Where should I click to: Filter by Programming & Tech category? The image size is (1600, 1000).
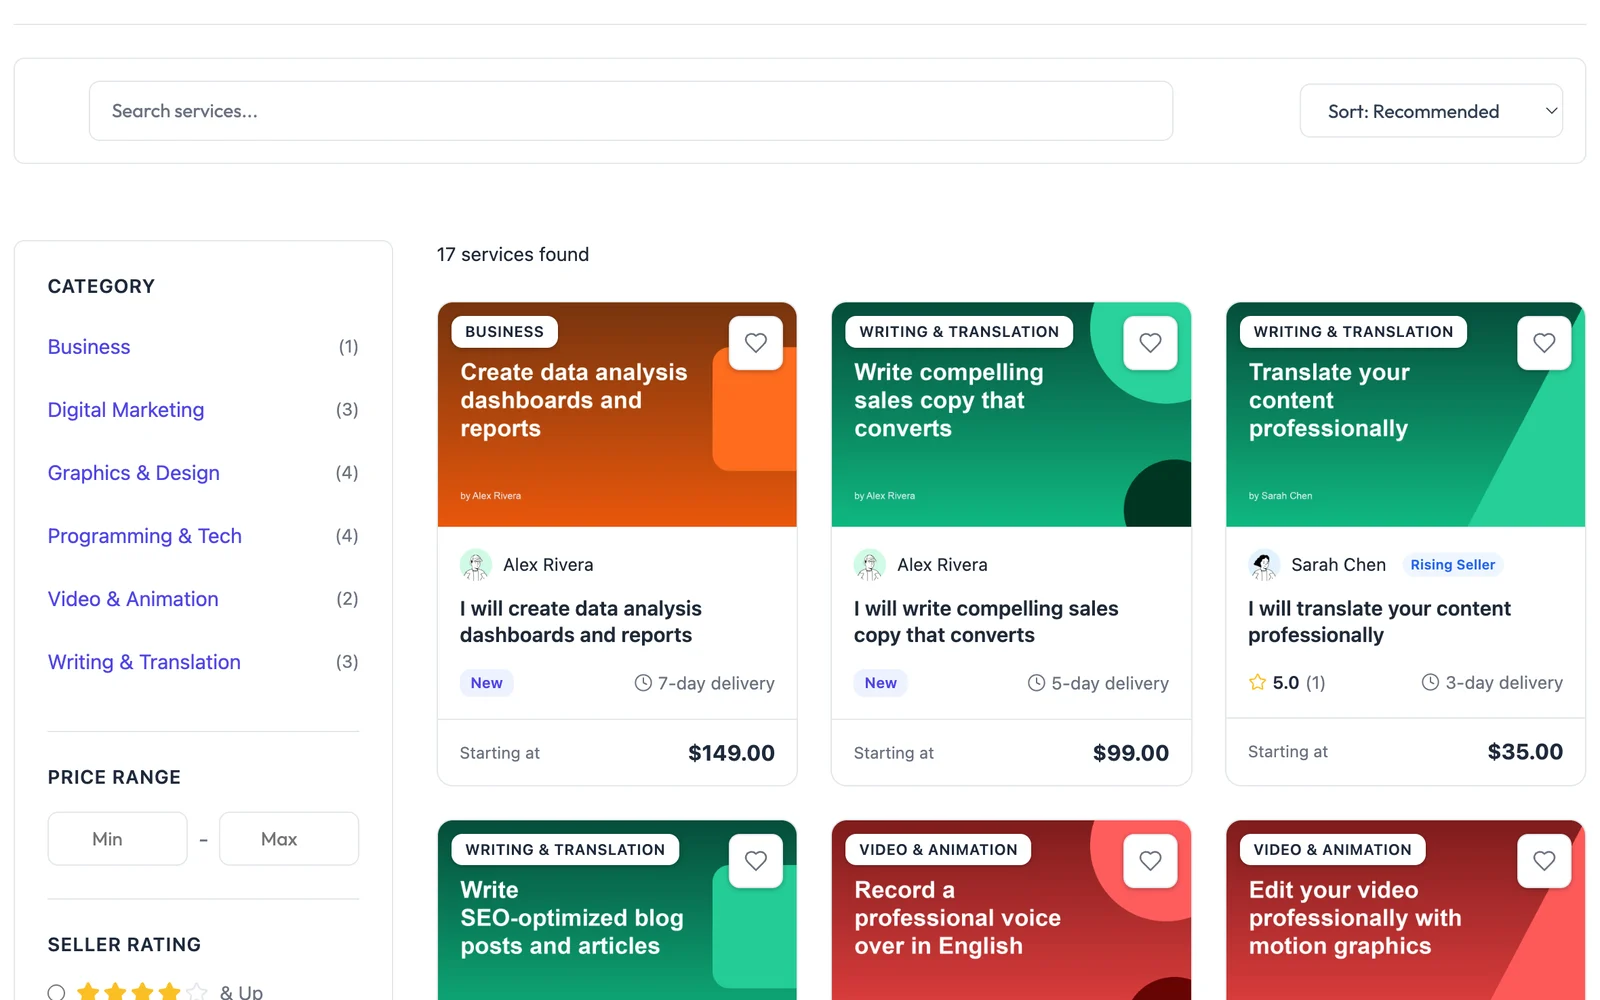pos(145,536)
